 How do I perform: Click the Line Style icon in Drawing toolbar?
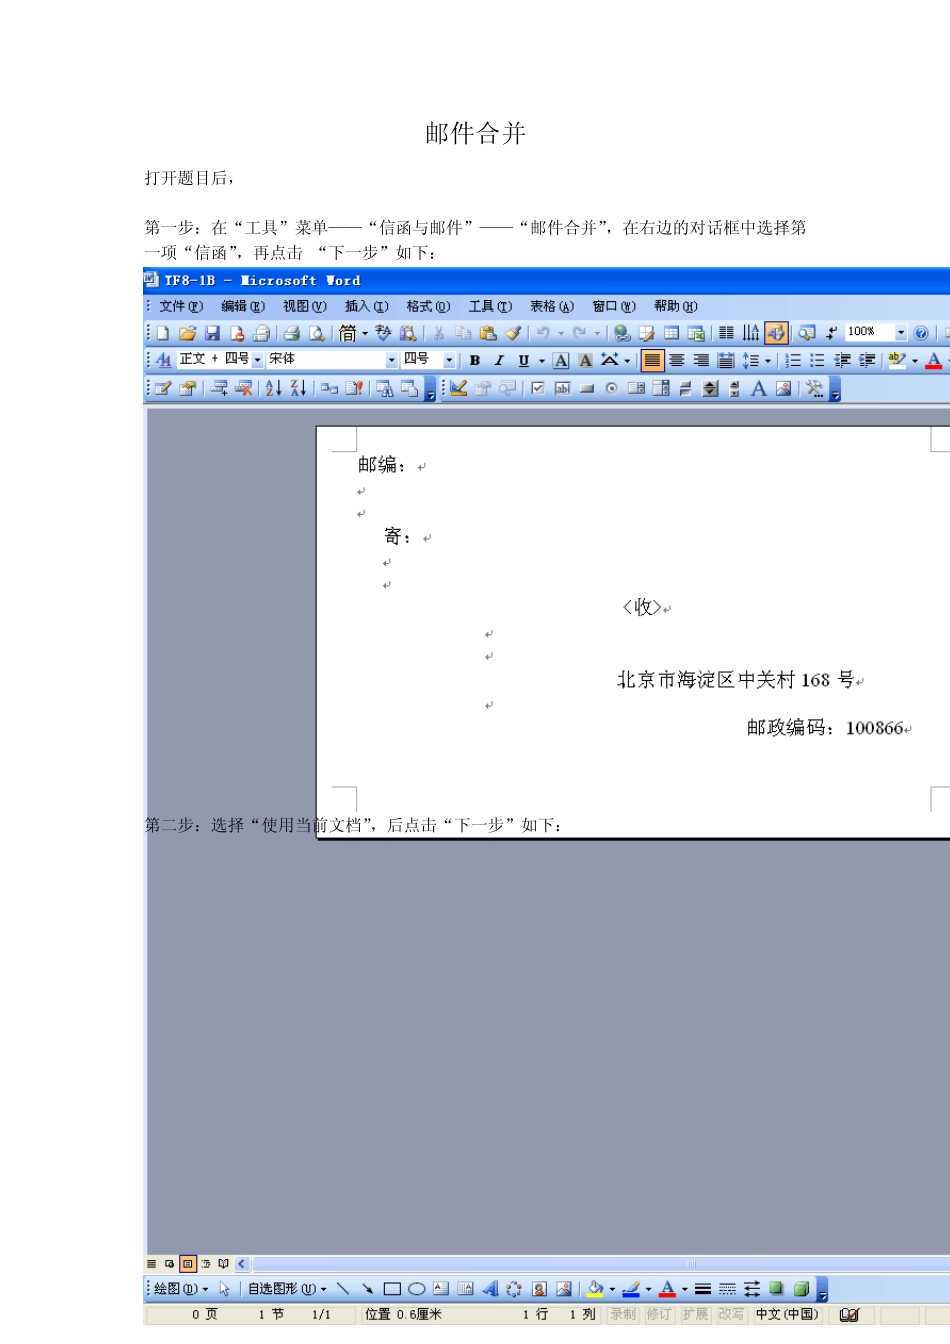coord(703,1289)
